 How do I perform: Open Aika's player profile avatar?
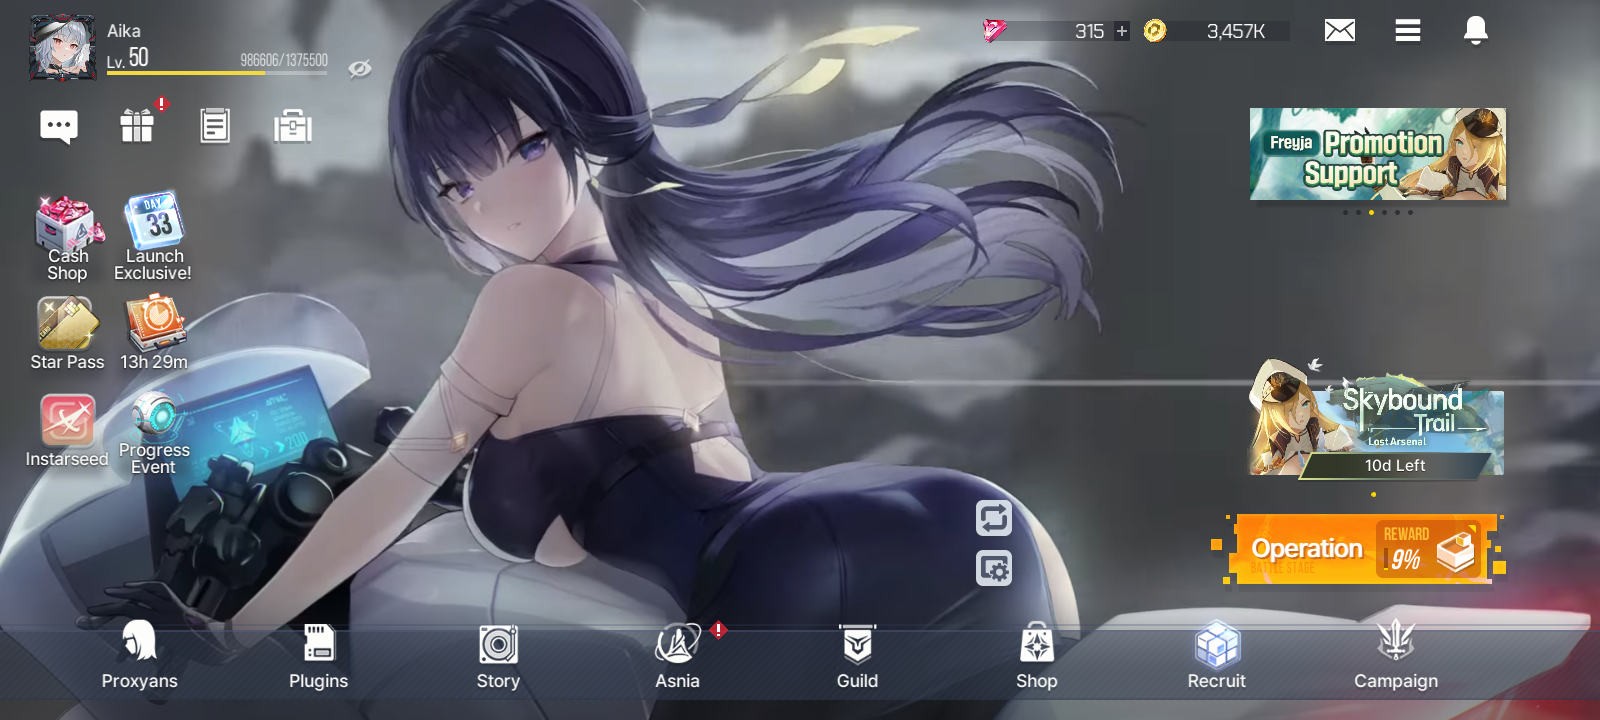(x=62, y=47)
